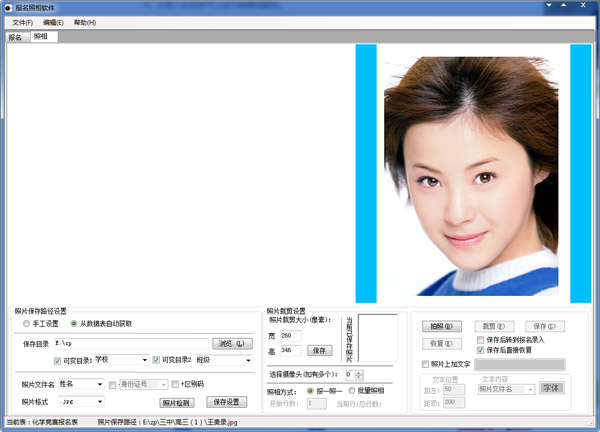Click the 拍照 capture button
The width and height of the screenshot is (600, 432).
pyautogui.click(x=443, y=326)
